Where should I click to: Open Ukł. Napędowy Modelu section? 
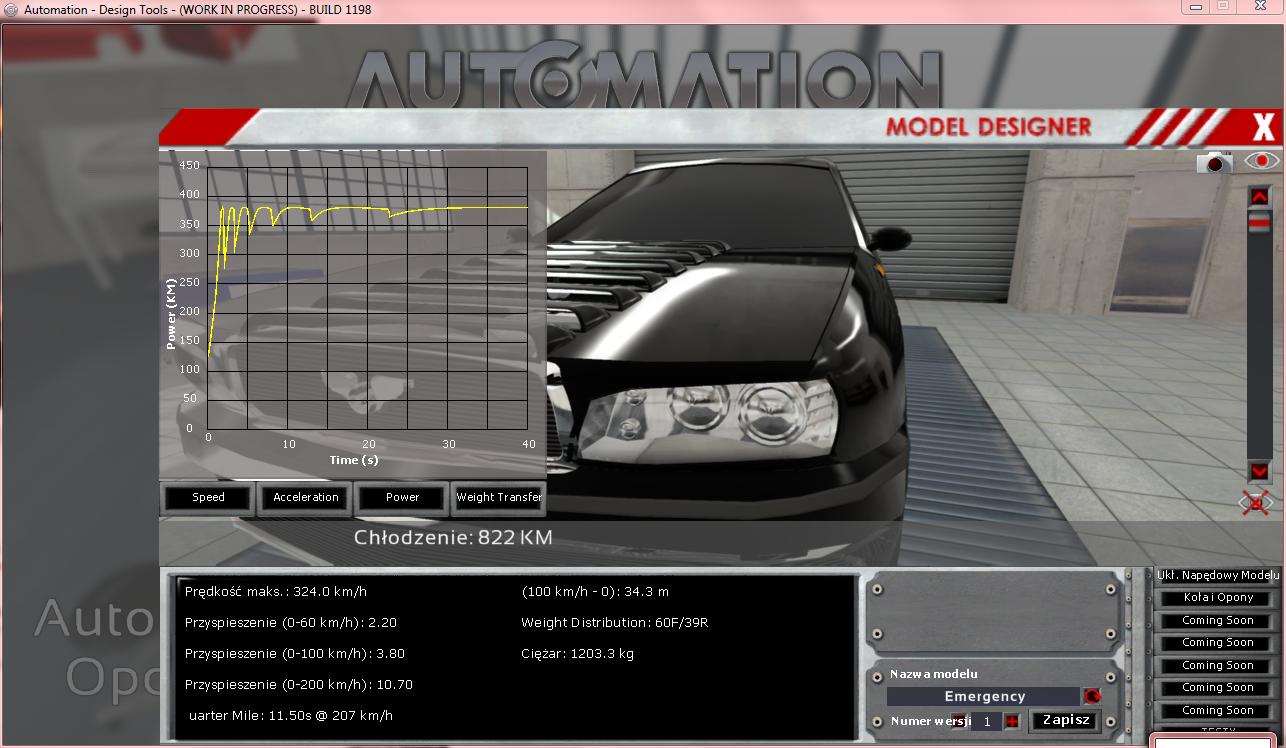tap(1217, 575)
